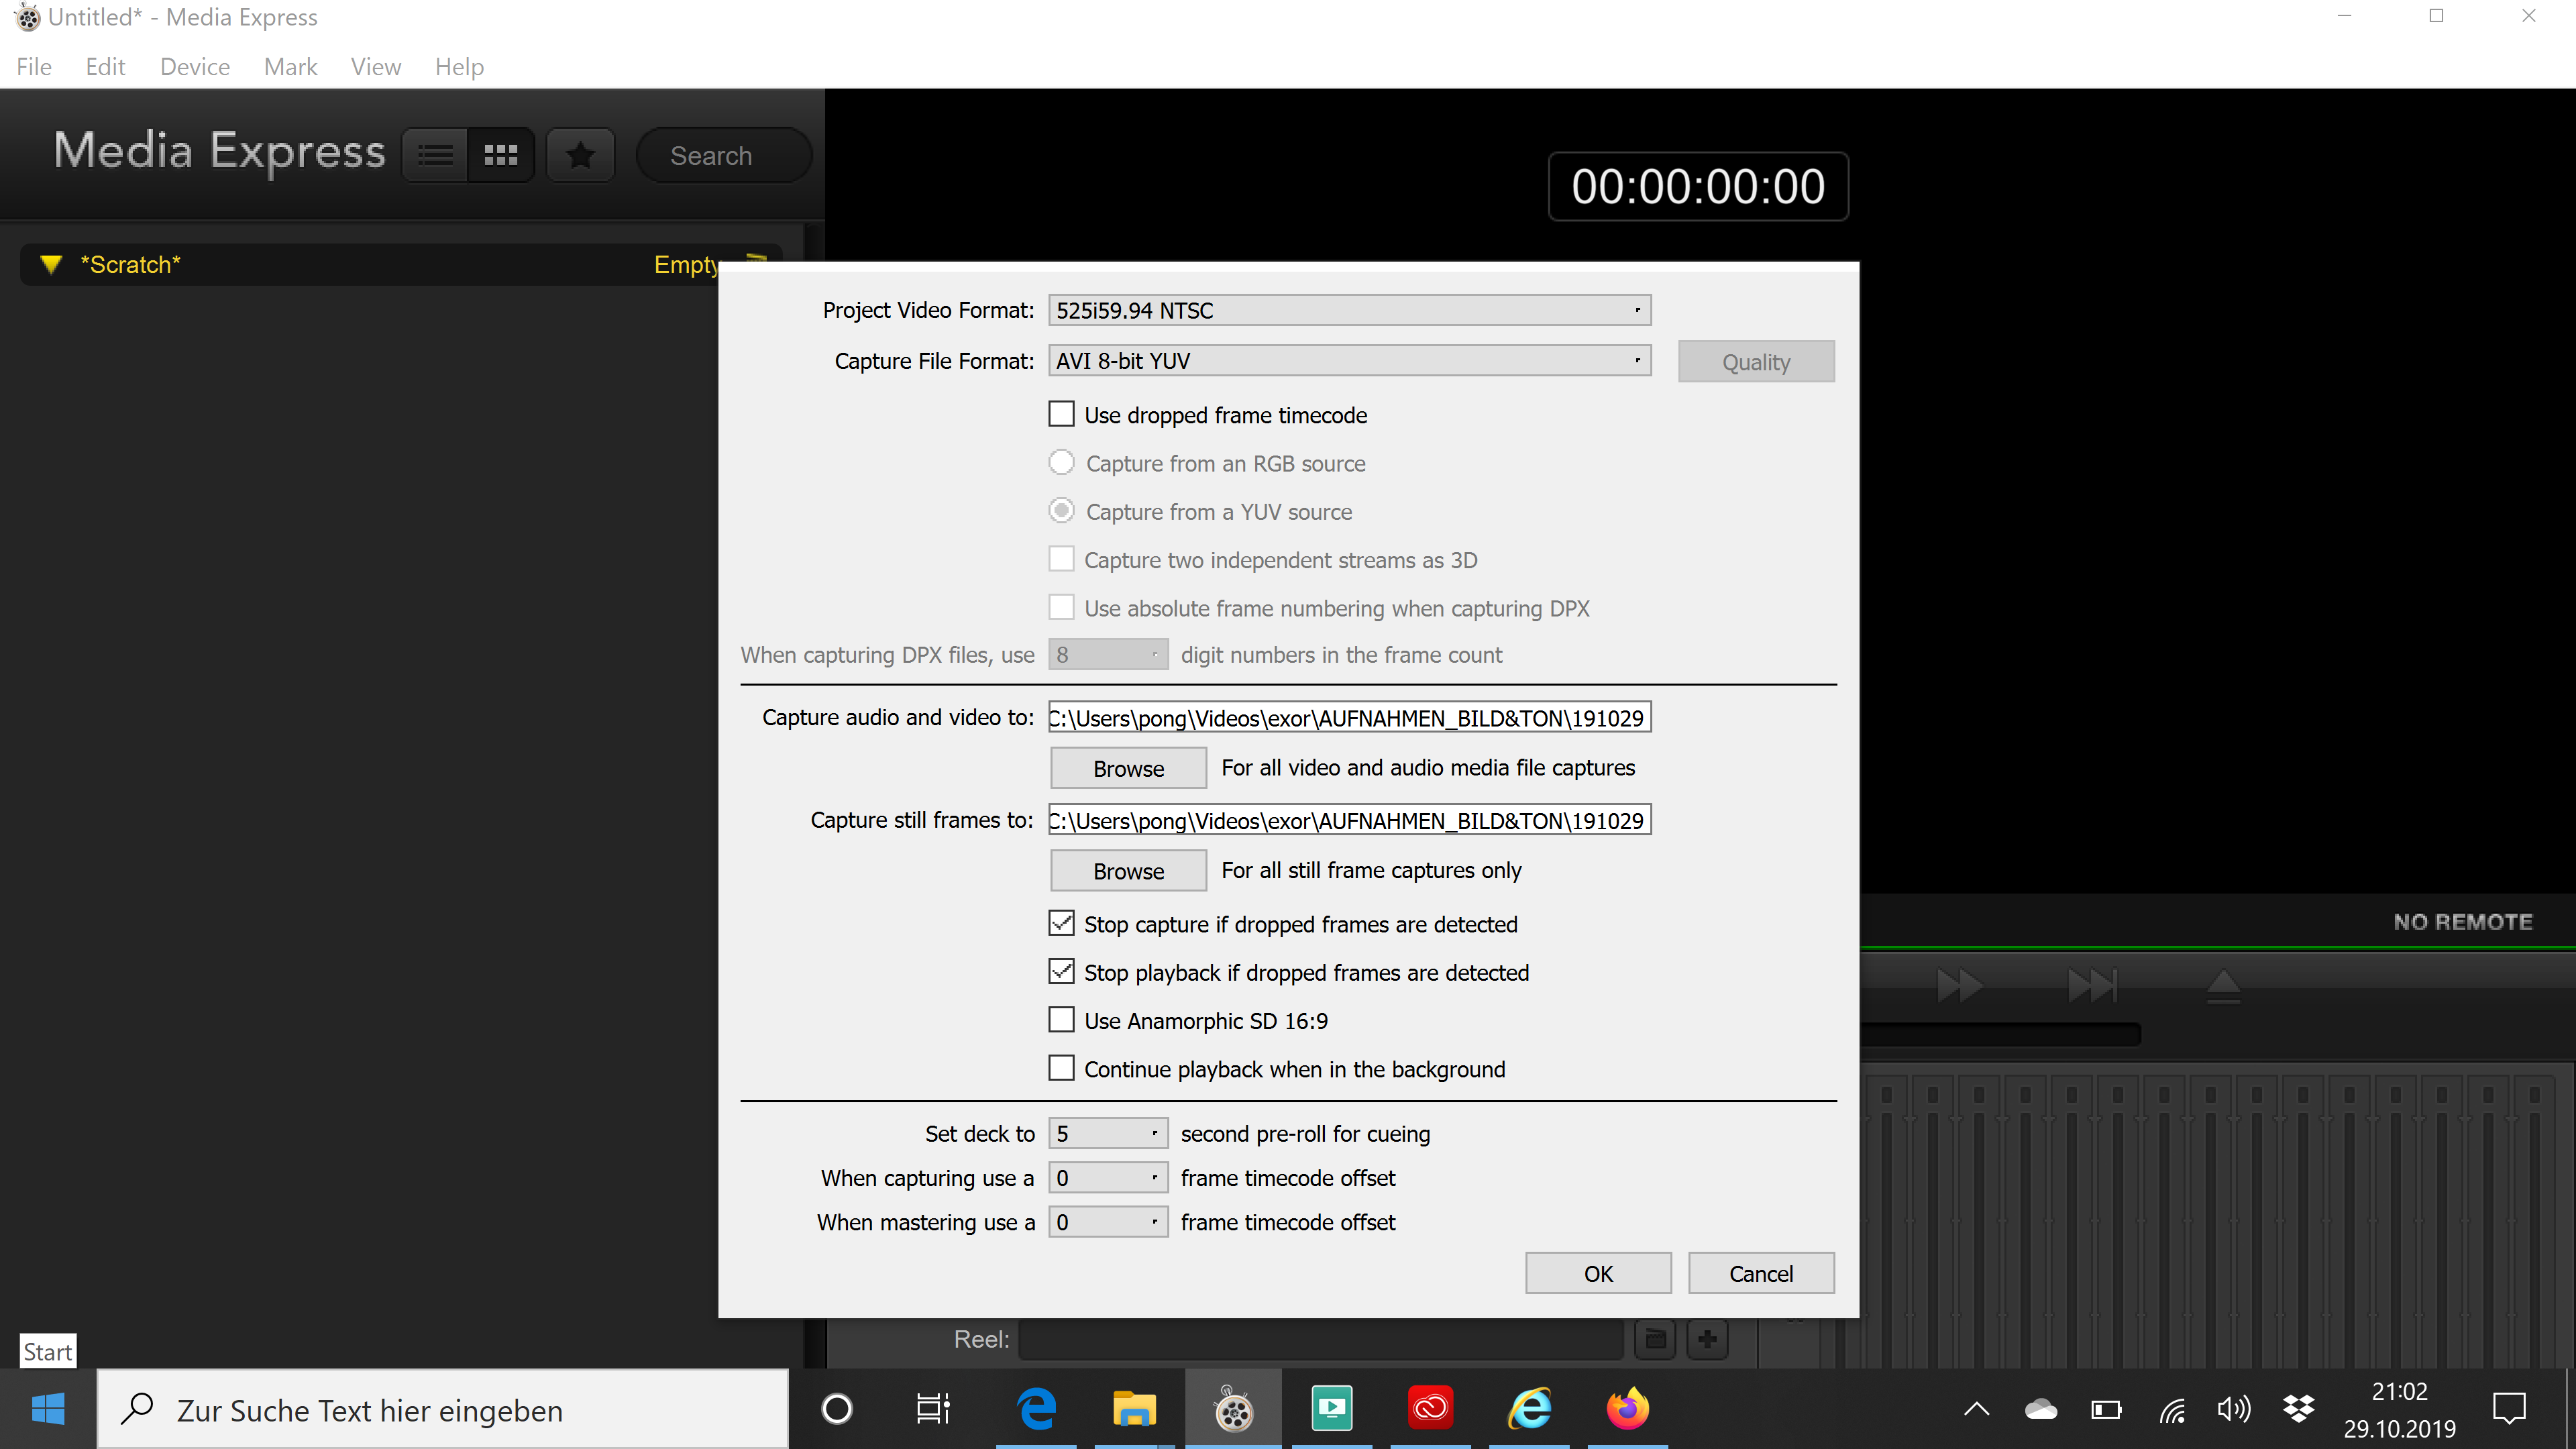Screen dimensions: 2576x1449
Task: Click the plus icon beside Reel field
Action: 1708,1339
